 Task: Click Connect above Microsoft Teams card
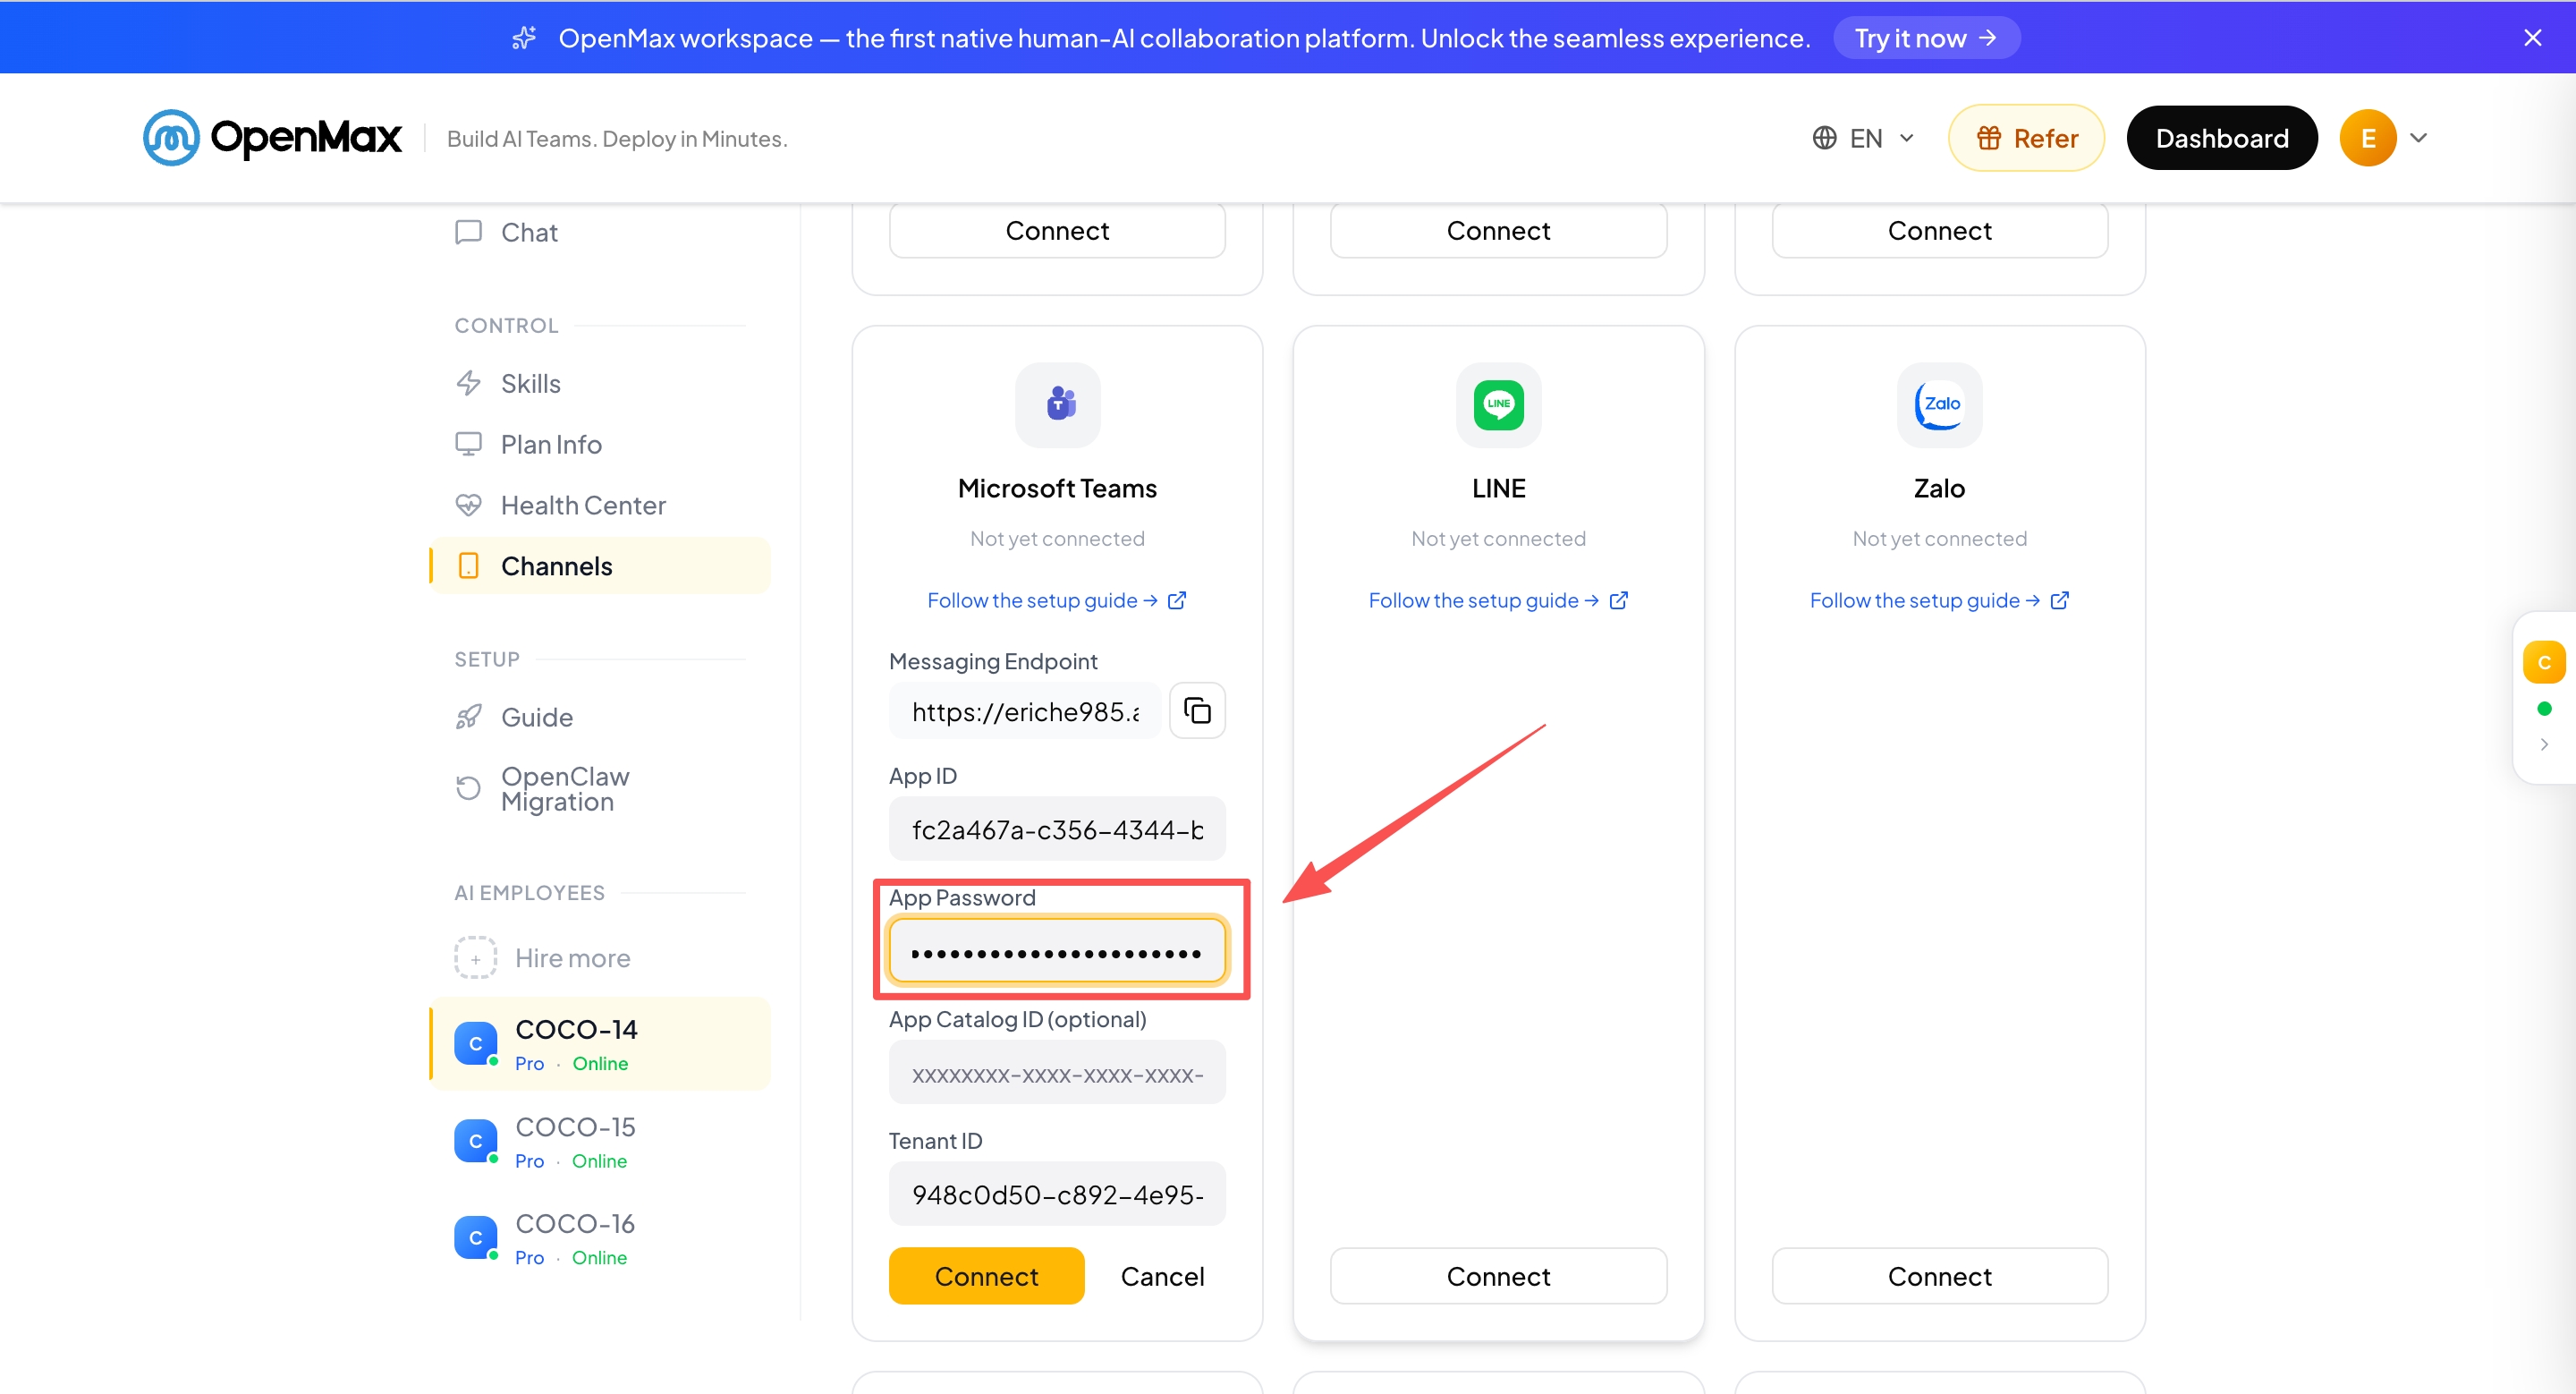tap(1057, 231)
